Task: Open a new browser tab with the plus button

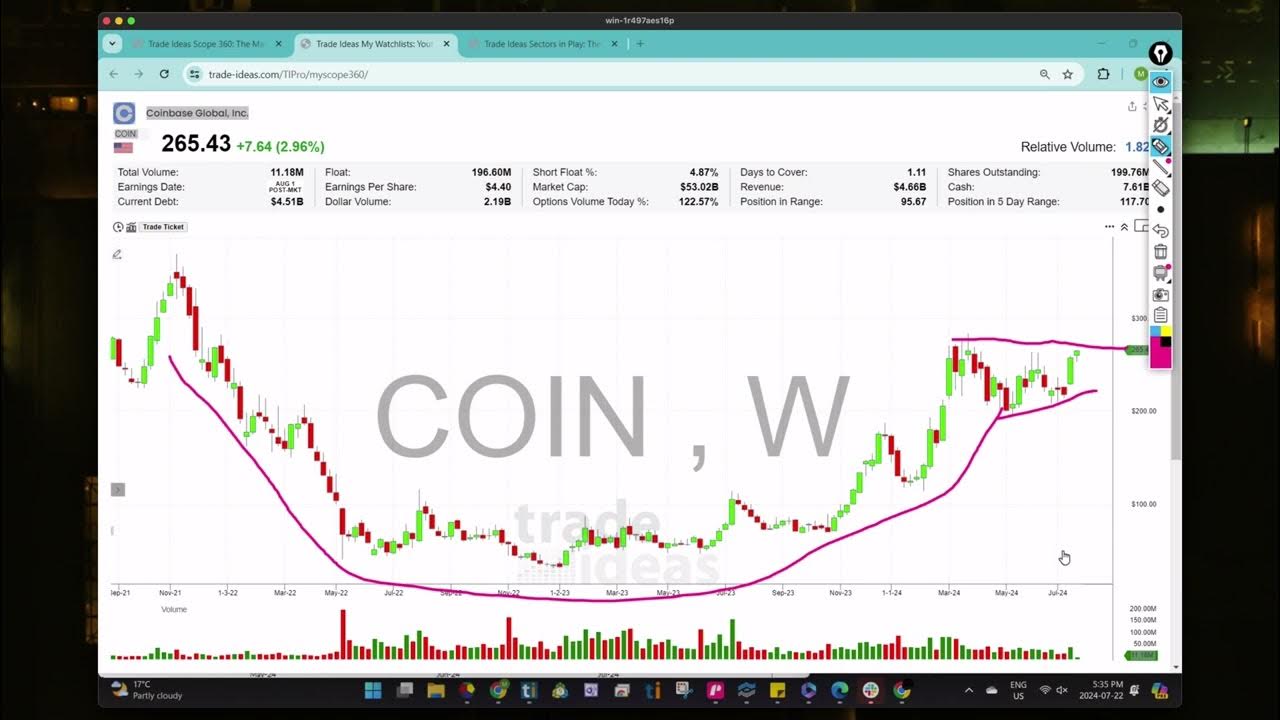Action: [640, 44]
